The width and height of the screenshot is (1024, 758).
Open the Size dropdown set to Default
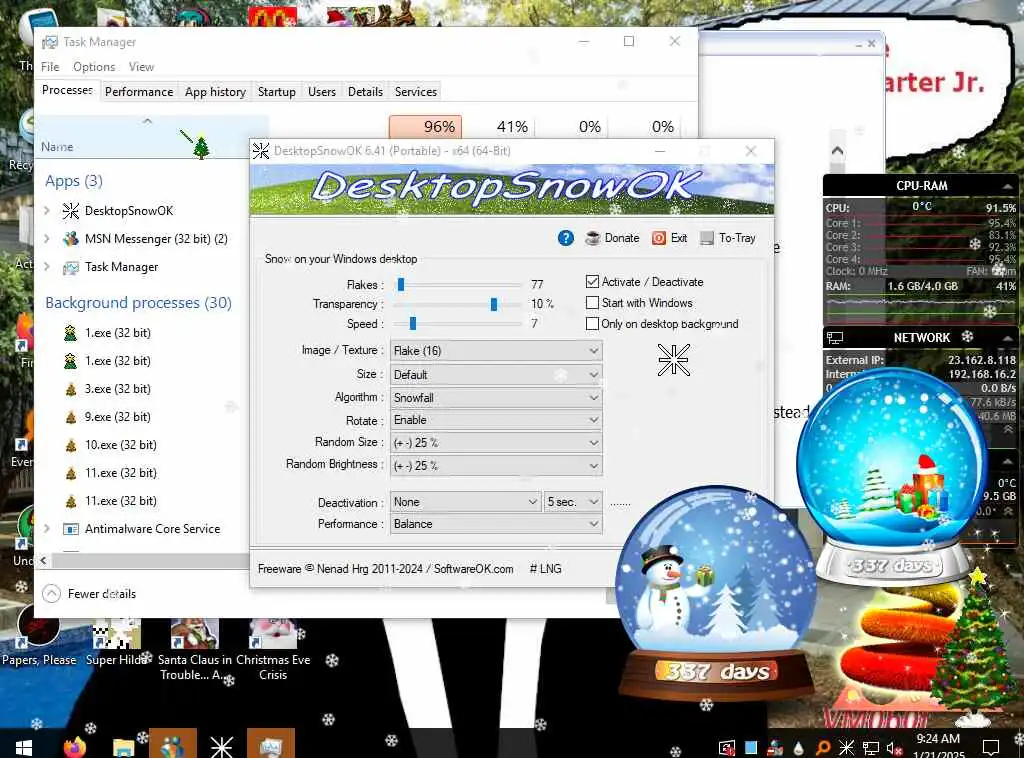[x=496, y=375]
